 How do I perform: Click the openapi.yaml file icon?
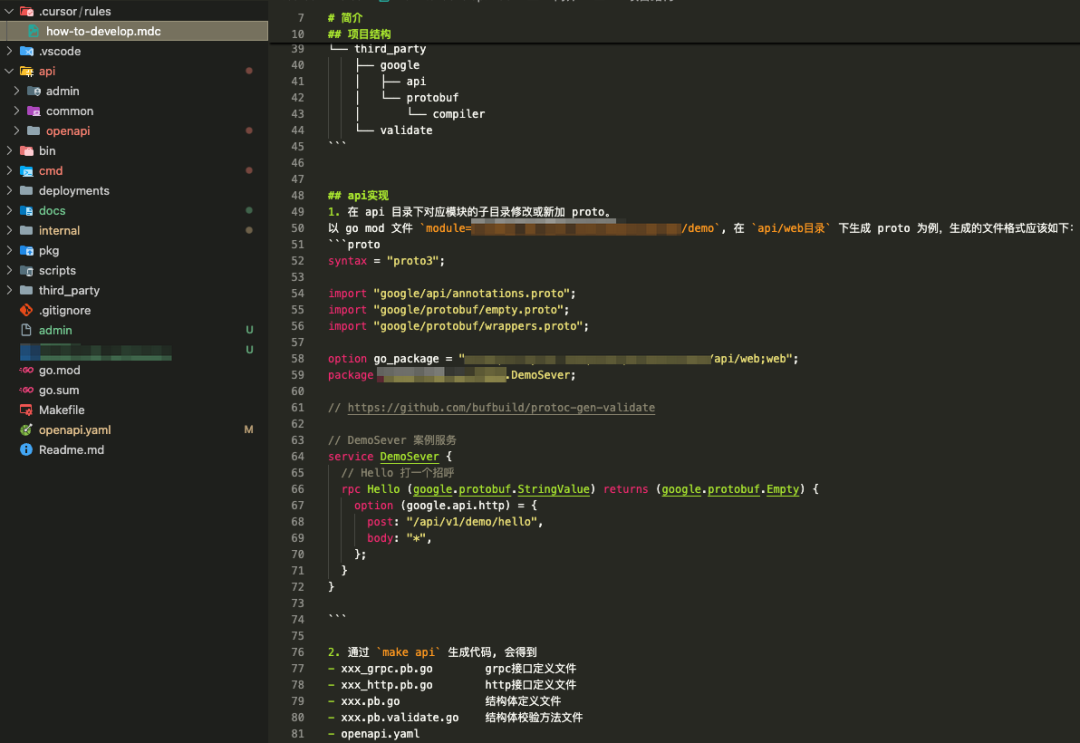pyautogui.click(x=26, y=430)
